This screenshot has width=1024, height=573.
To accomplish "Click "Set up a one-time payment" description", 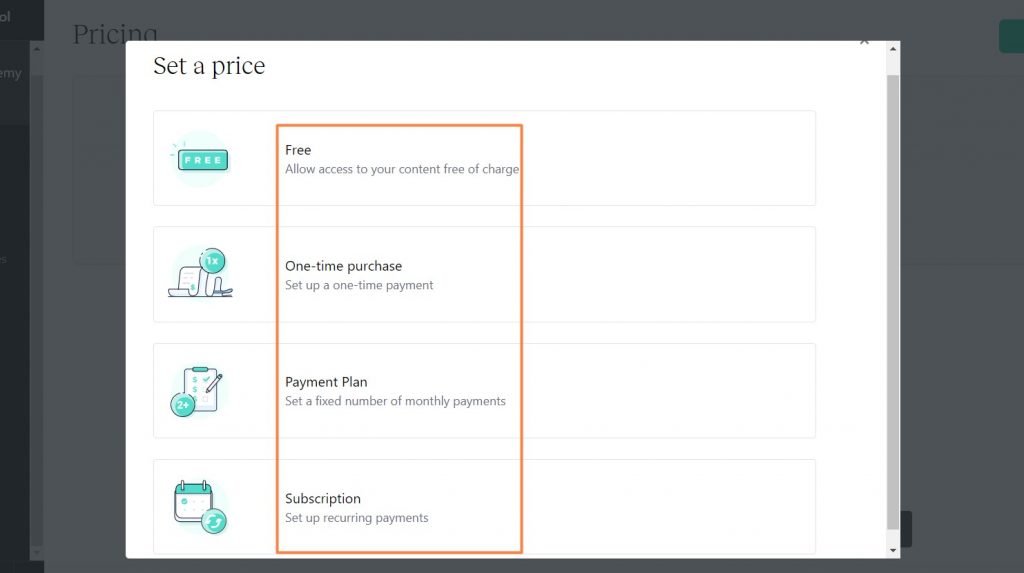I will [x=359, y=285].
